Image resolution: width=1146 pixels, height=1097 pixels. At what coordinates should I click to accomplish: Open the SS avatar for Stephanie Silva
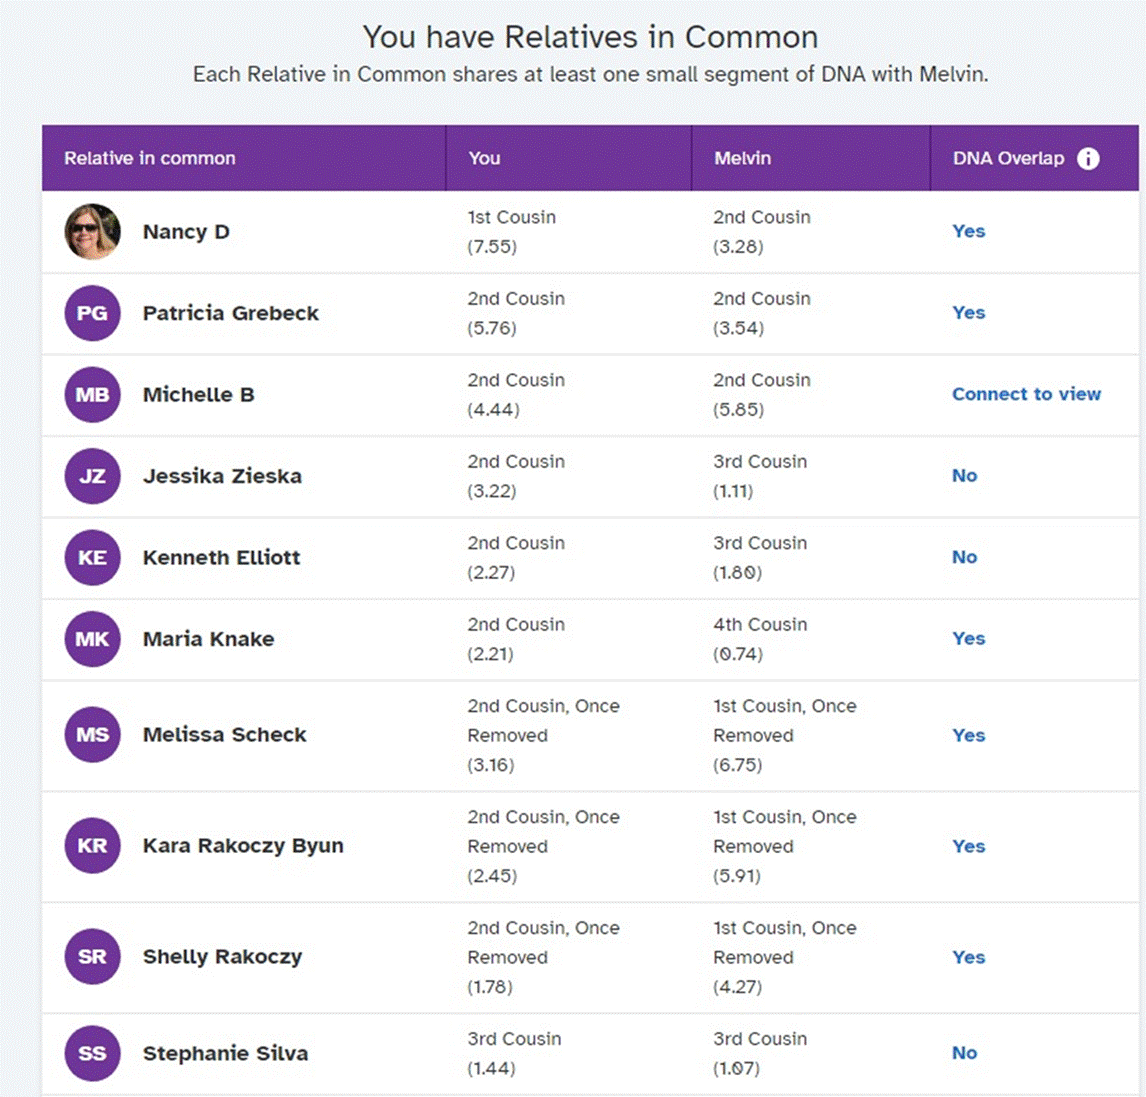click(x=92, y=1053)
